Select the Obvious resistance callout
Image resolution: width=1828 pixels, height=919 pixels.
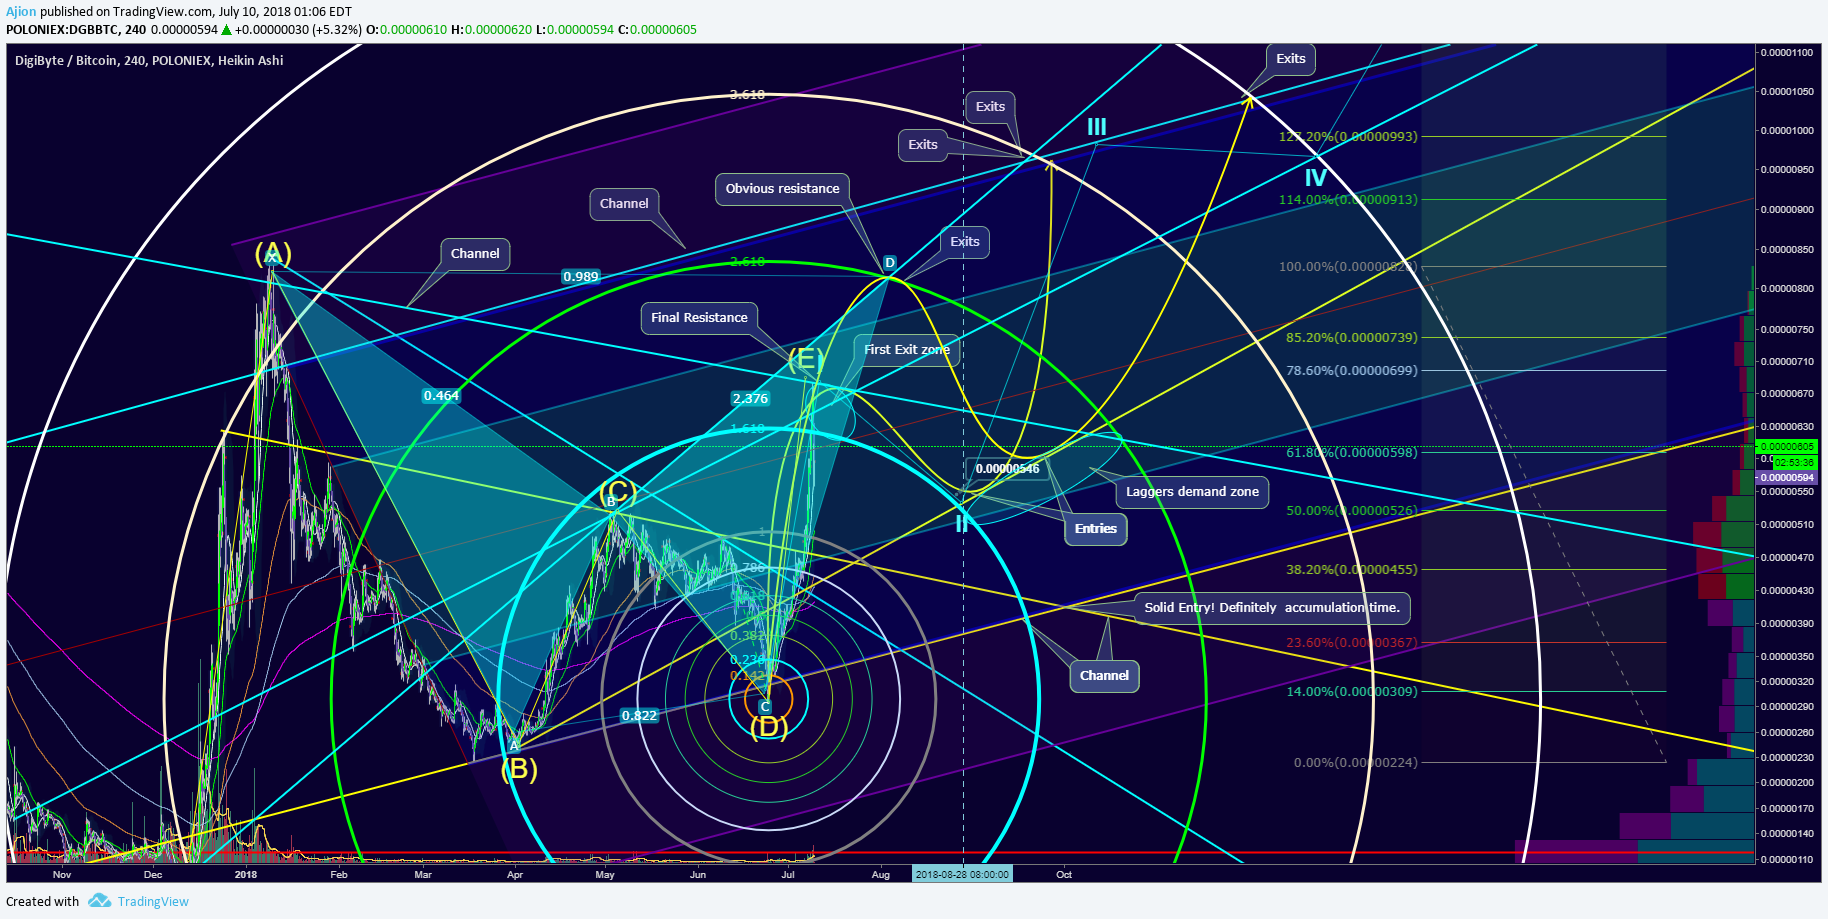tap(782, 189)
